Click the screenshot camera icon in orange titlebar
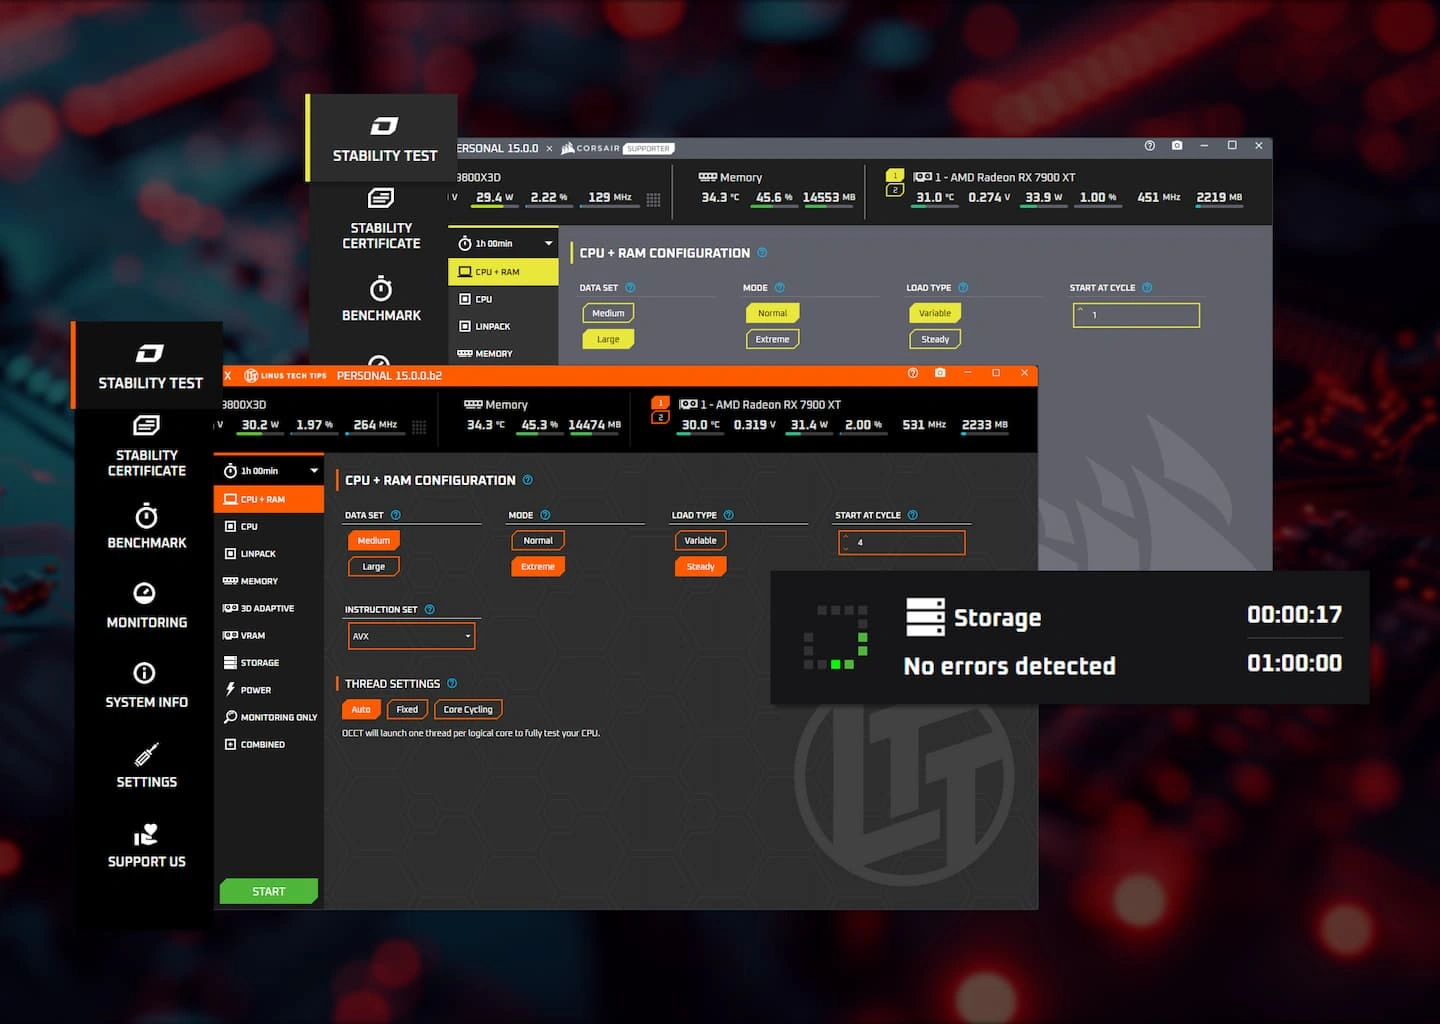 (x=940, y=373)
